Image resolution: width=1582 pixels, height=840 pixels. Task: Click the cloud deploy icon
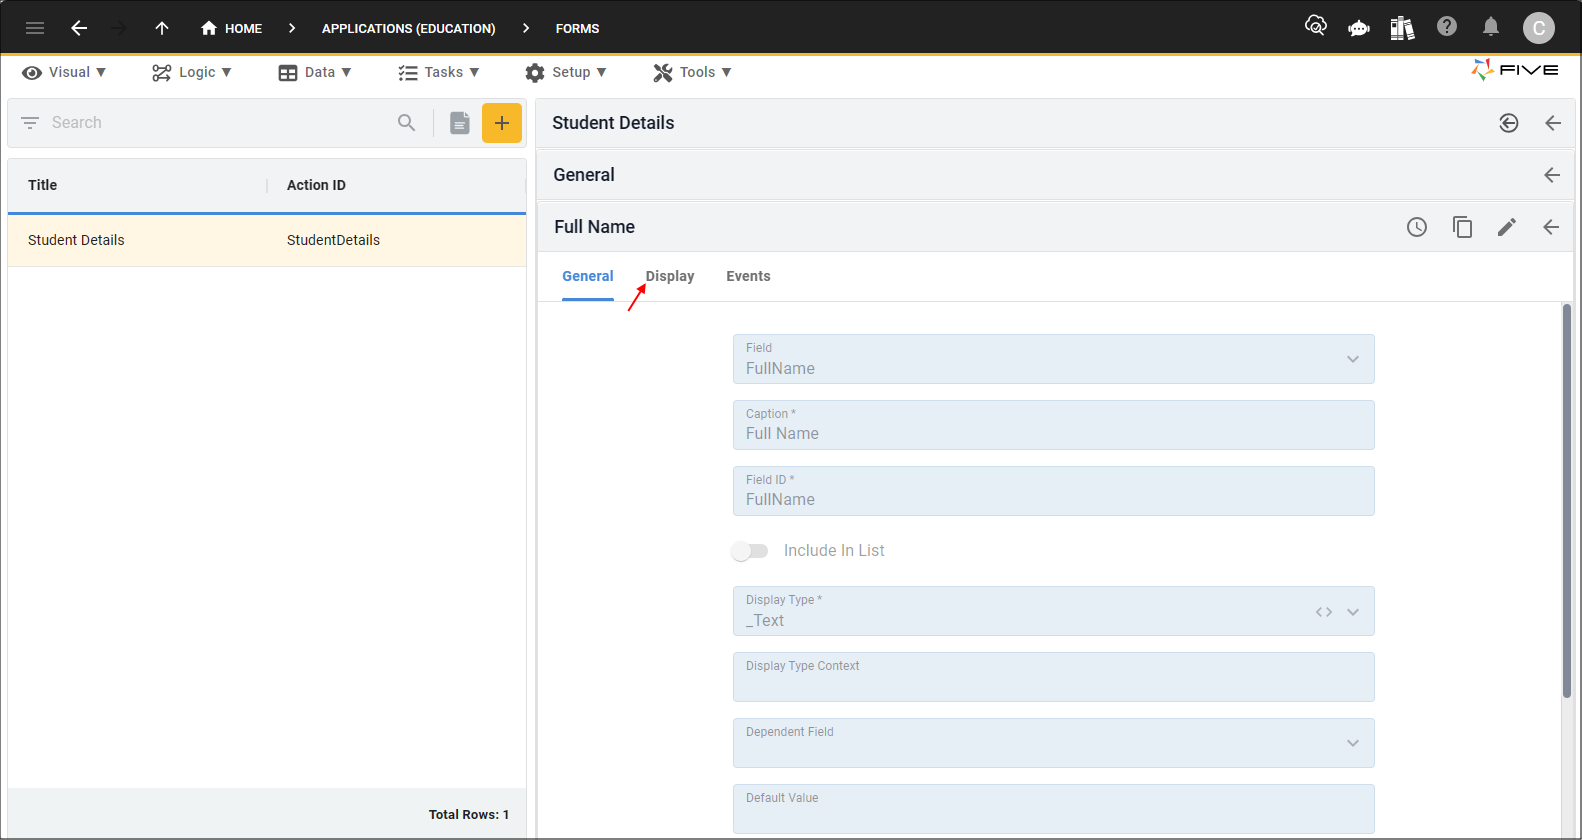1316,26
